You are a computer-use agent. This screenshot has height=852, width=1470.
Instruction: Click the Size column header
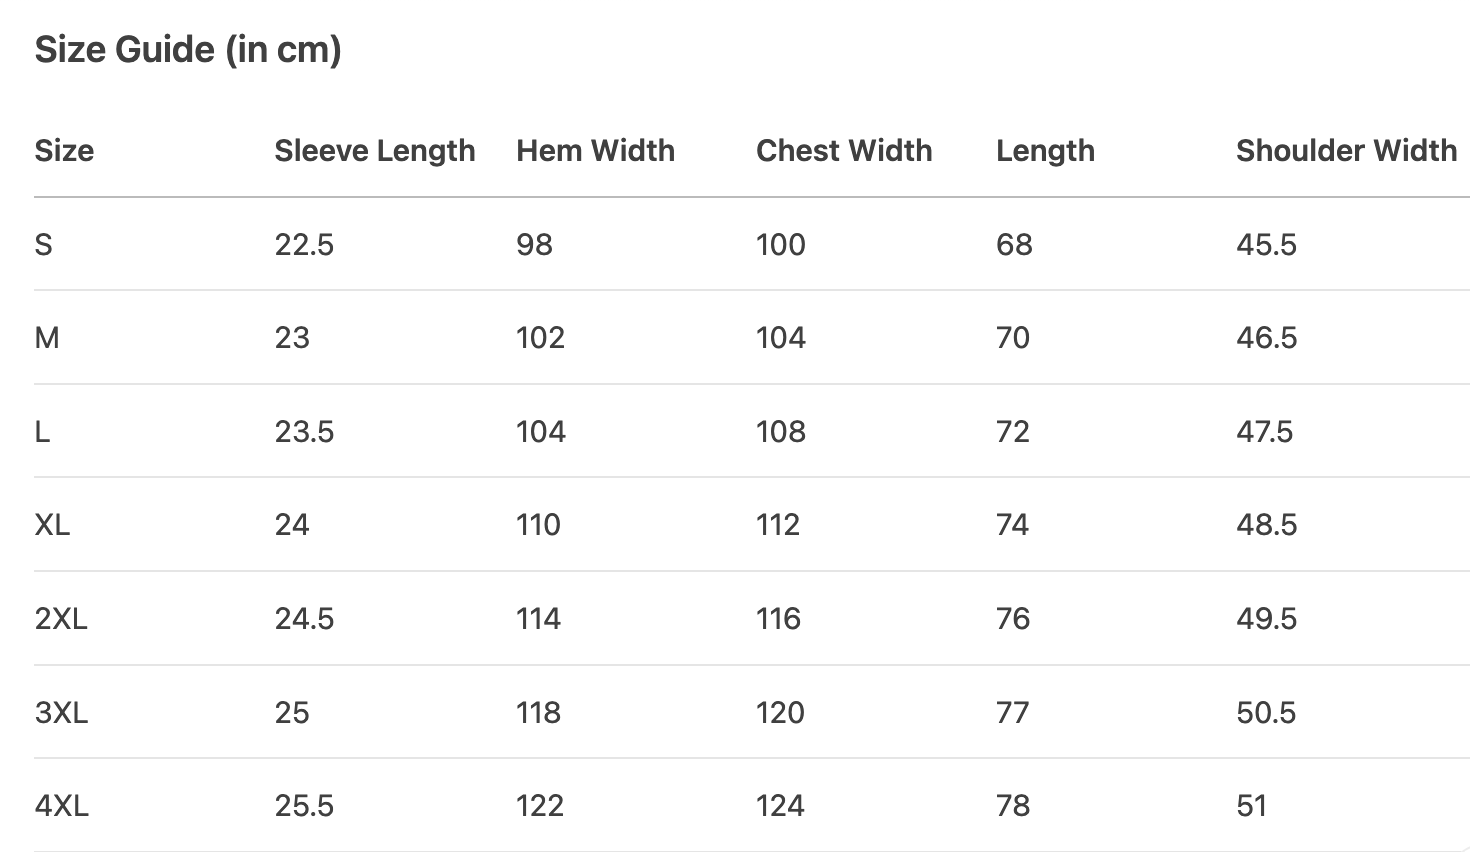tap(64, 151)
